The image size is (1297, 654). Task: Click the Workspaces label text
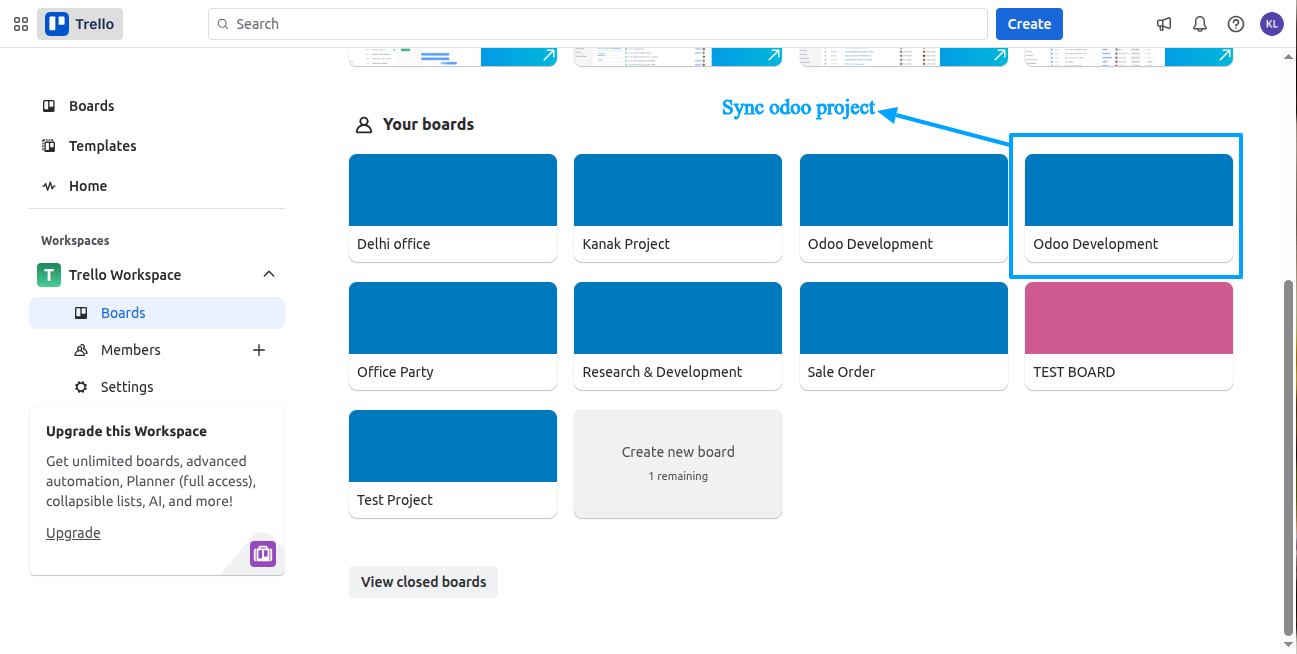coord(75,241)
